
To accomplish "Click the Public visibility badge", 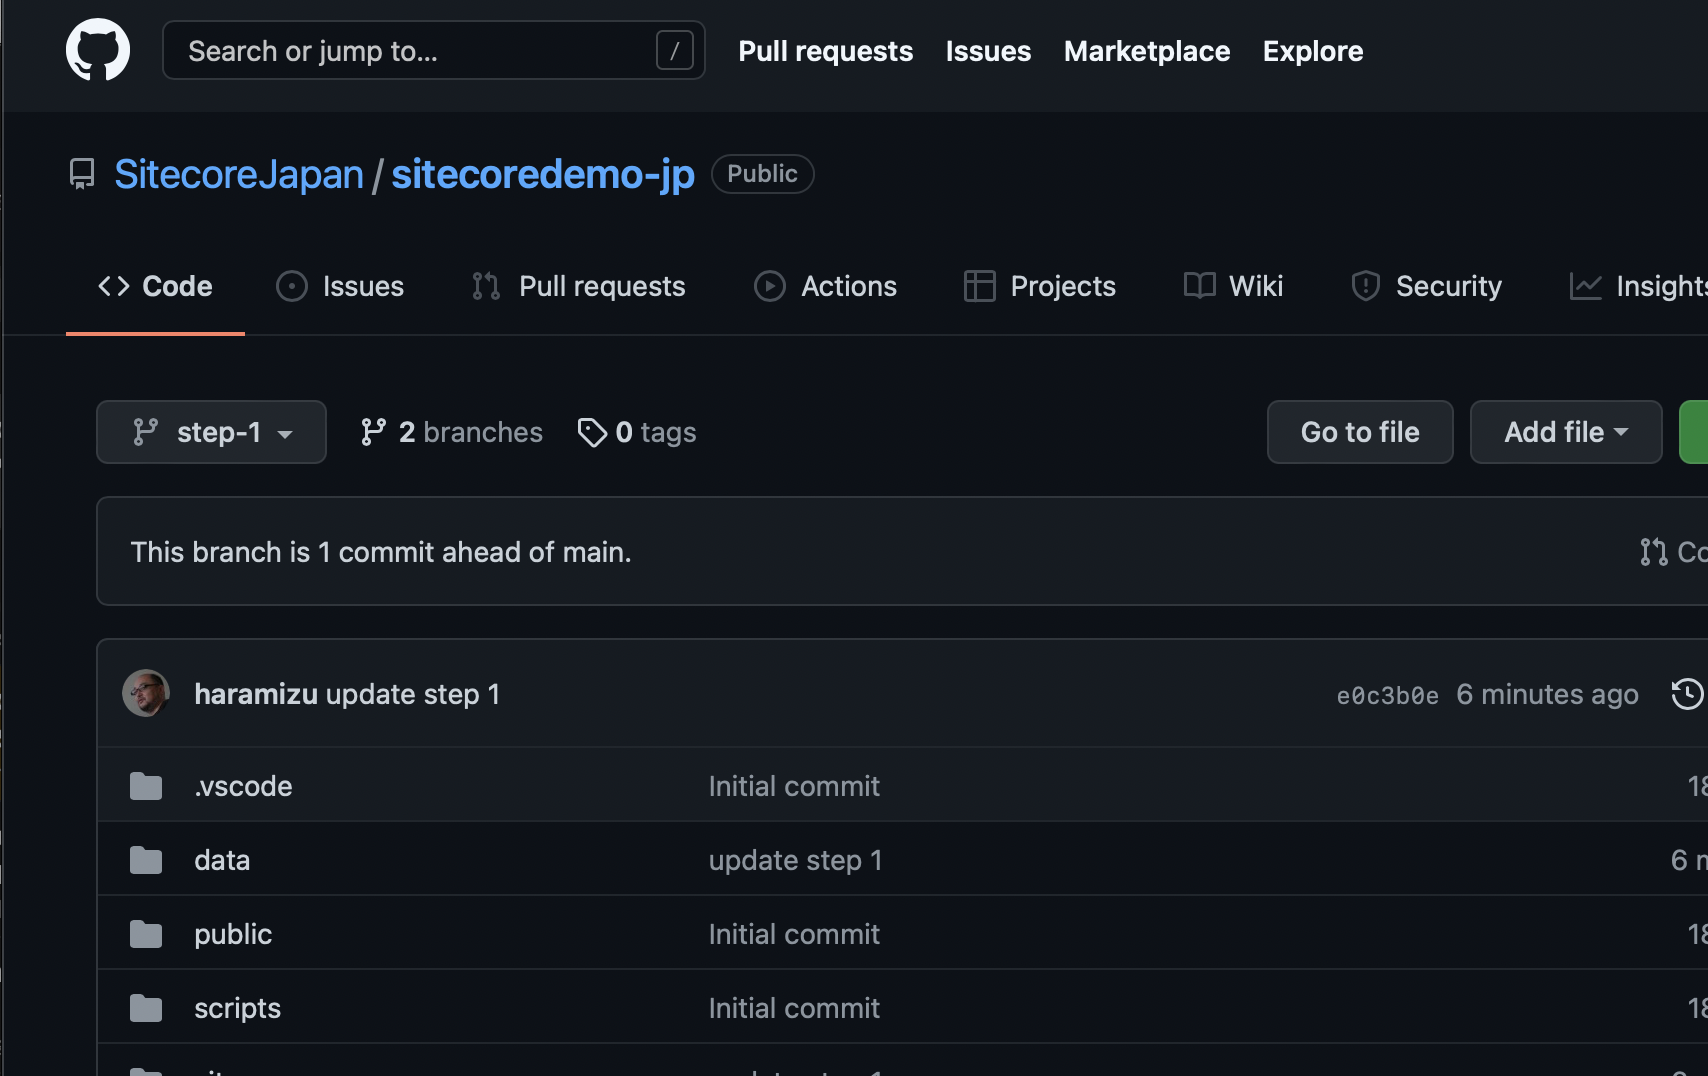I will pos(762,174).
